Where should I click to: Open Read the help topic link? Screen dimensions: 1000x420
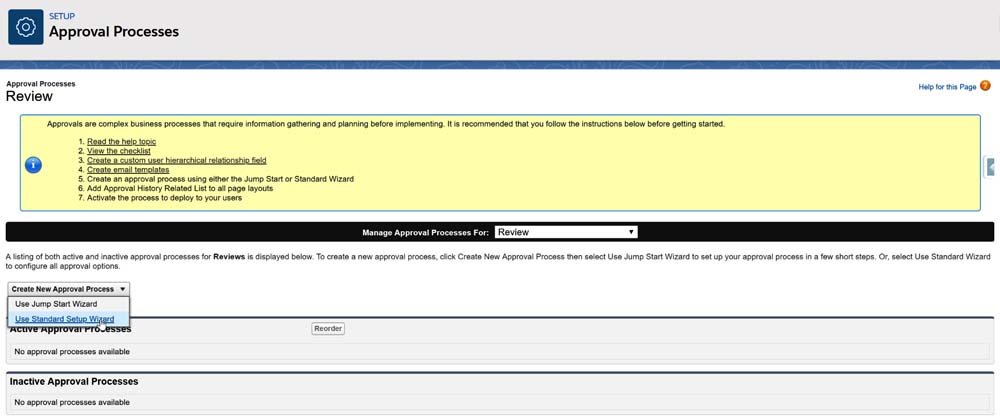[122, 141]
